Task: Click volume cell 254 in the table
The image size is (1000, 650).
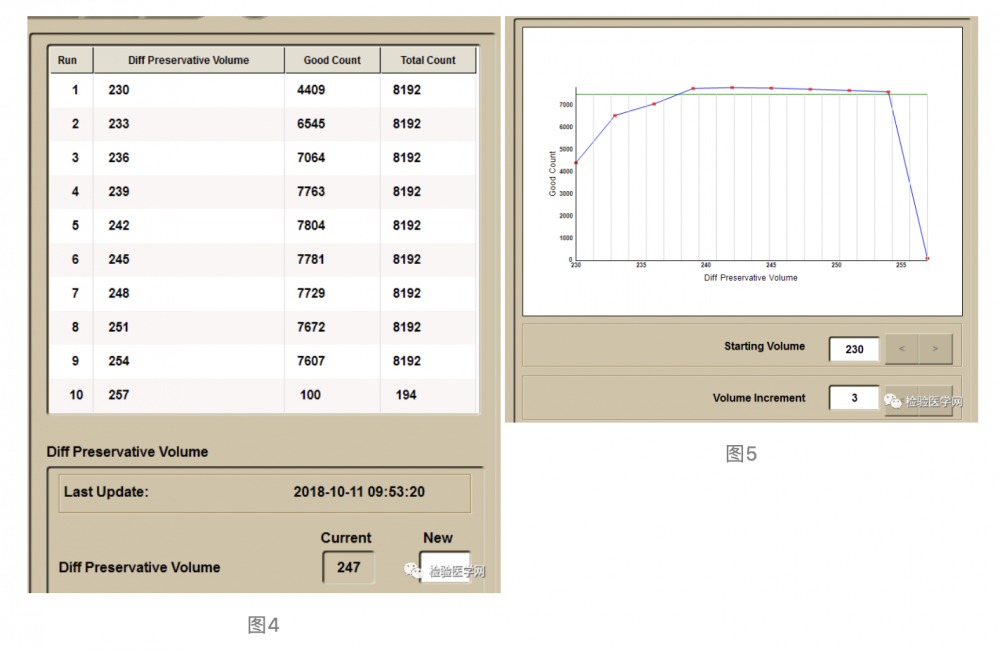Action: tap(119, 360)
